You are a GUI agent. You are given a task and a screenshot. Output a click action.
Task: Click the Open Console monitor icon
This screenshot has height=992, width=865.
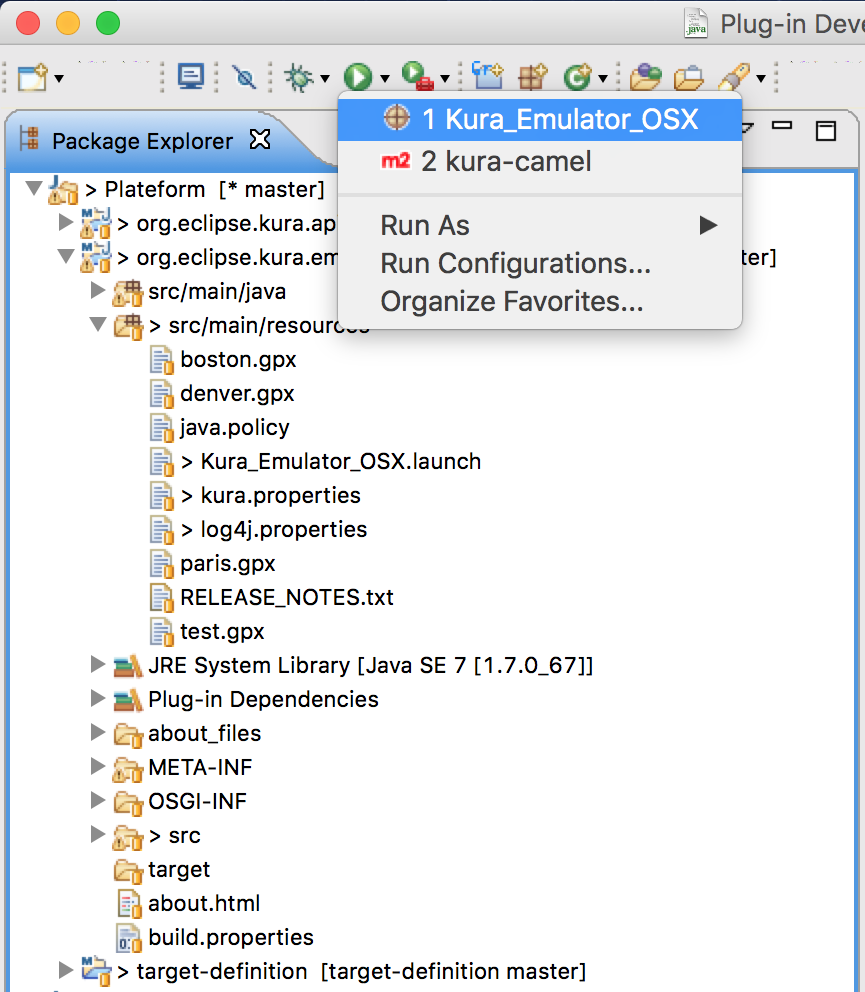pyautogui.click(x=190, y=77)
